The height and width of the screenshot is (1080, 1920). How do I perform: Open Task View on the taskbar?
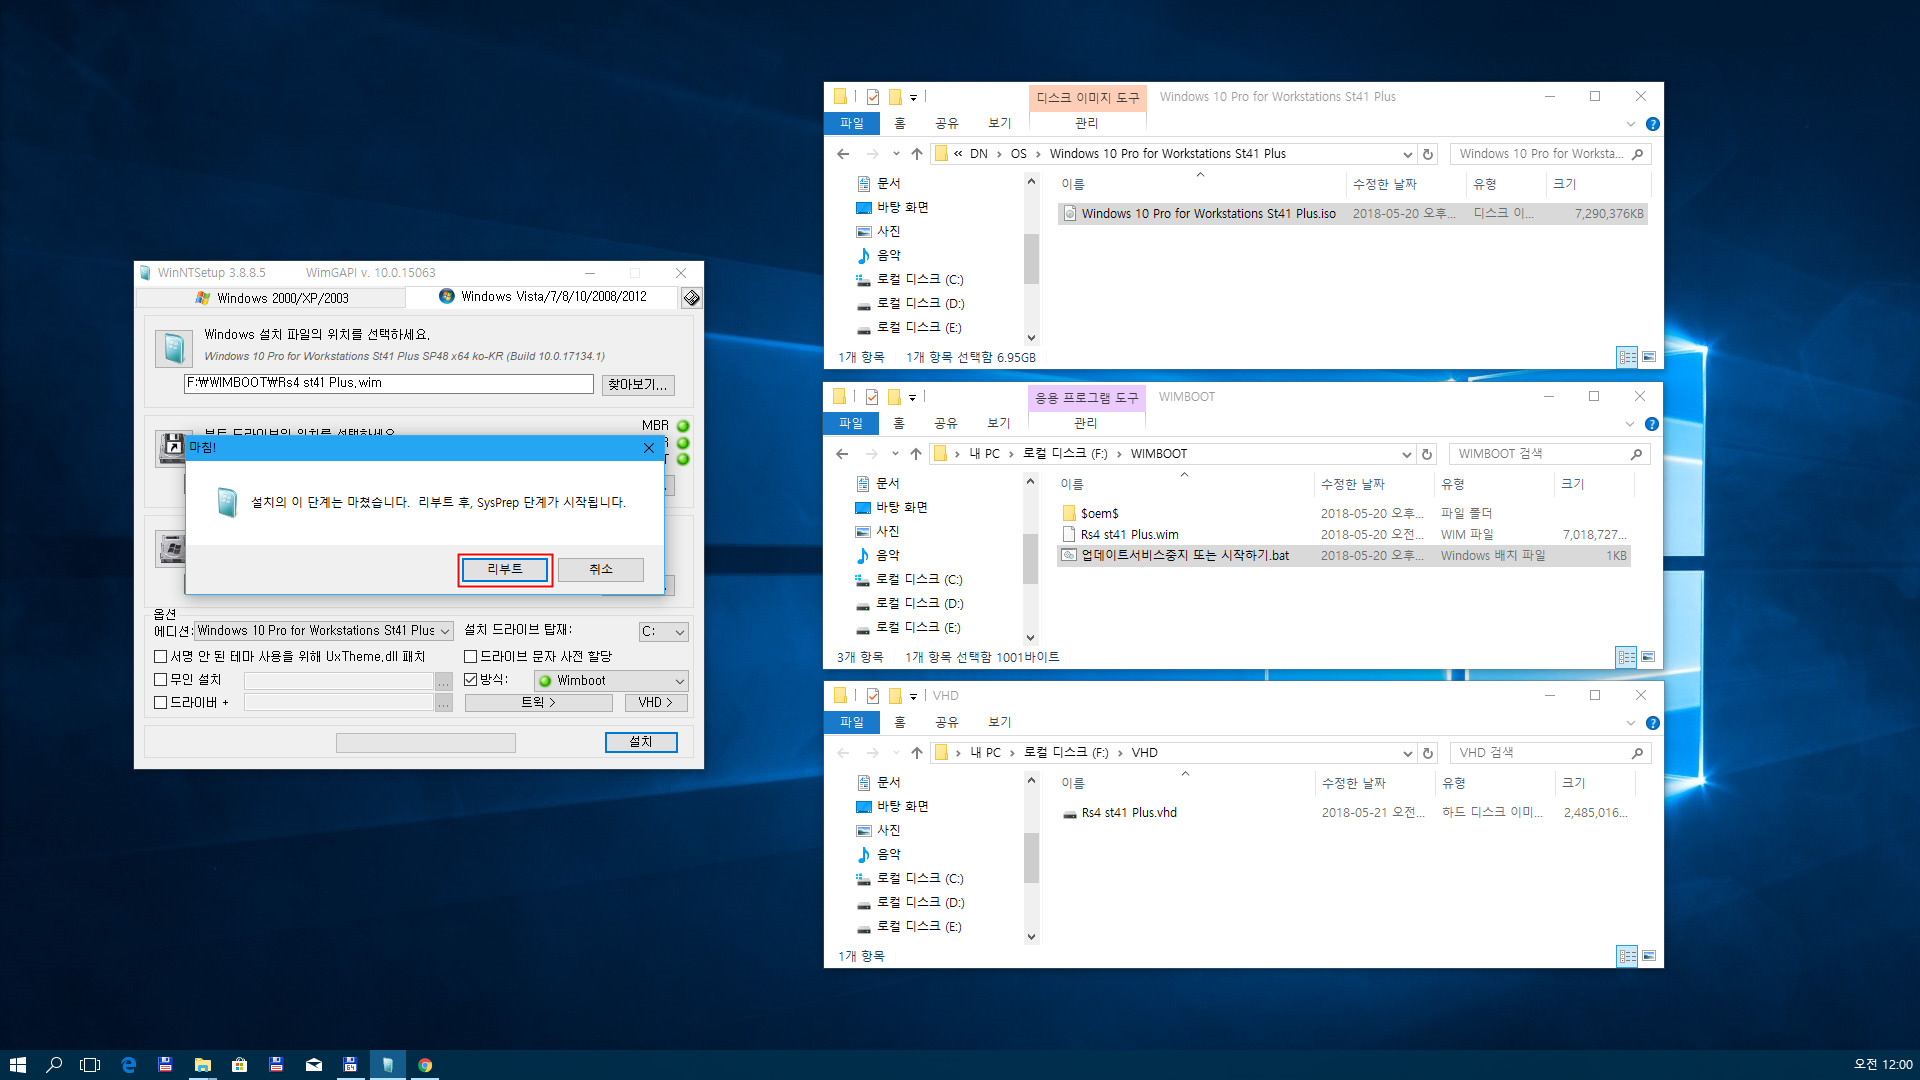pos(90,1065)
